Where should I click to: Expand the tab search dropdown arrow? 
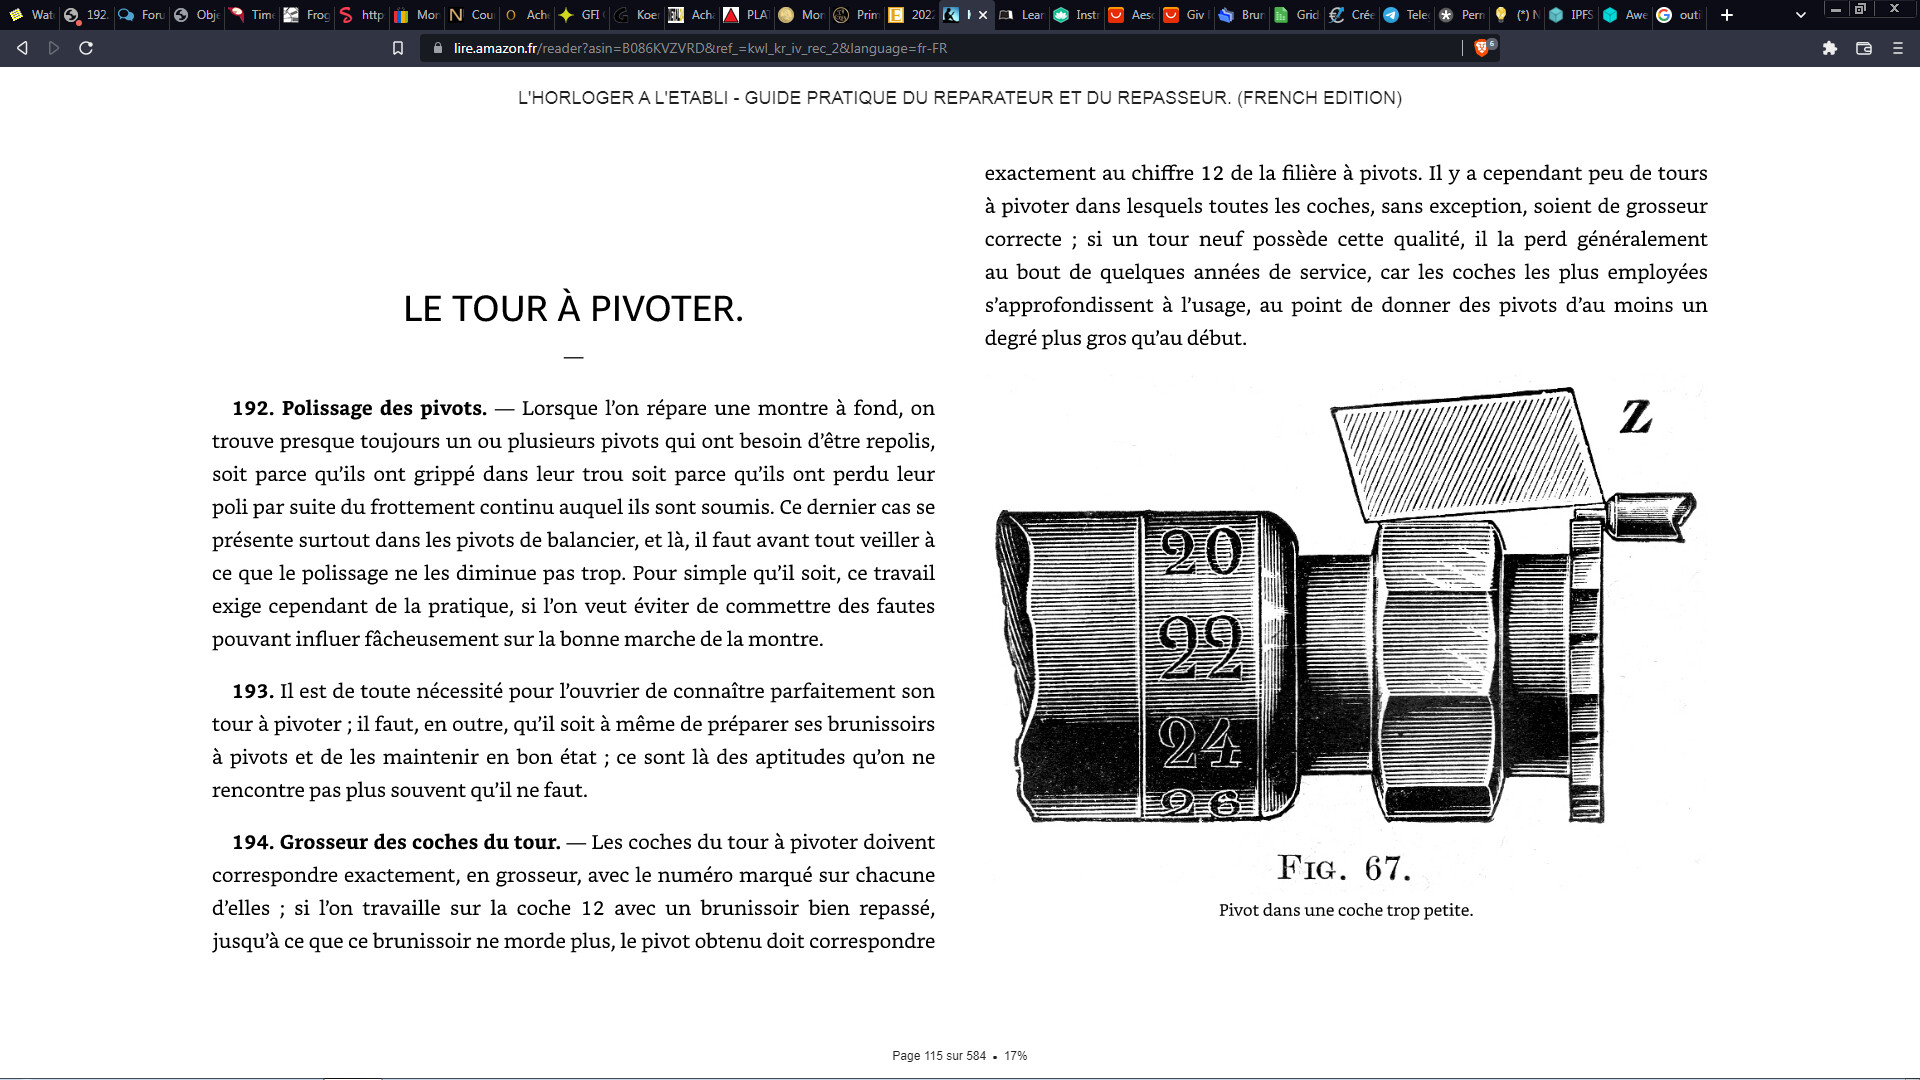point(1801,15)
